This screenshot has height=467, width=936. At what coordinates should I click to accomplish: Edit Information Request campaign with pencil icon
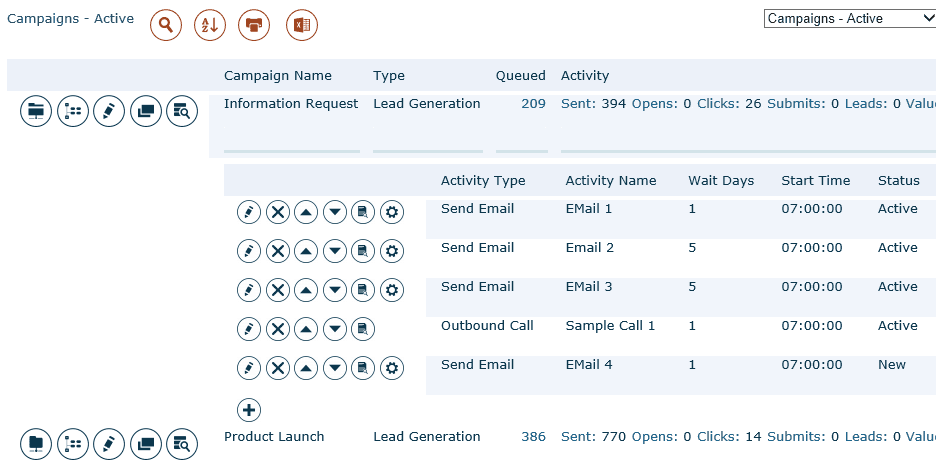coord(109,111)
